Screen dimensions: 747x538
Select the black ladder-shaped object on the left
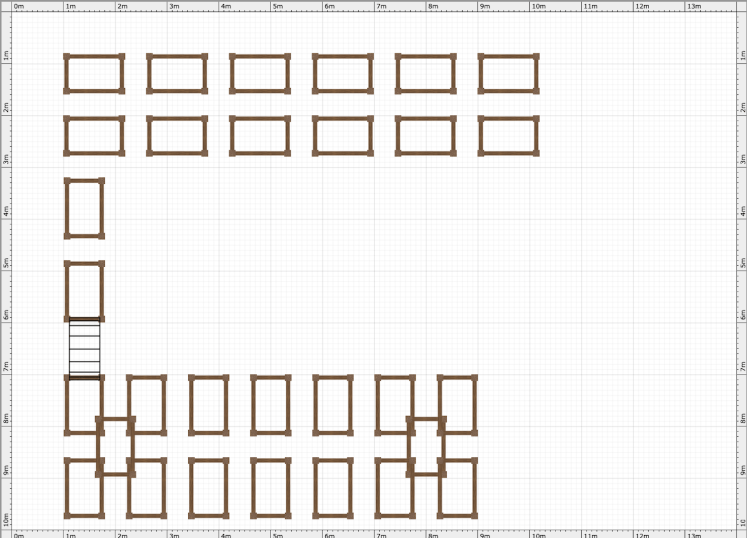tap(85, 348)
